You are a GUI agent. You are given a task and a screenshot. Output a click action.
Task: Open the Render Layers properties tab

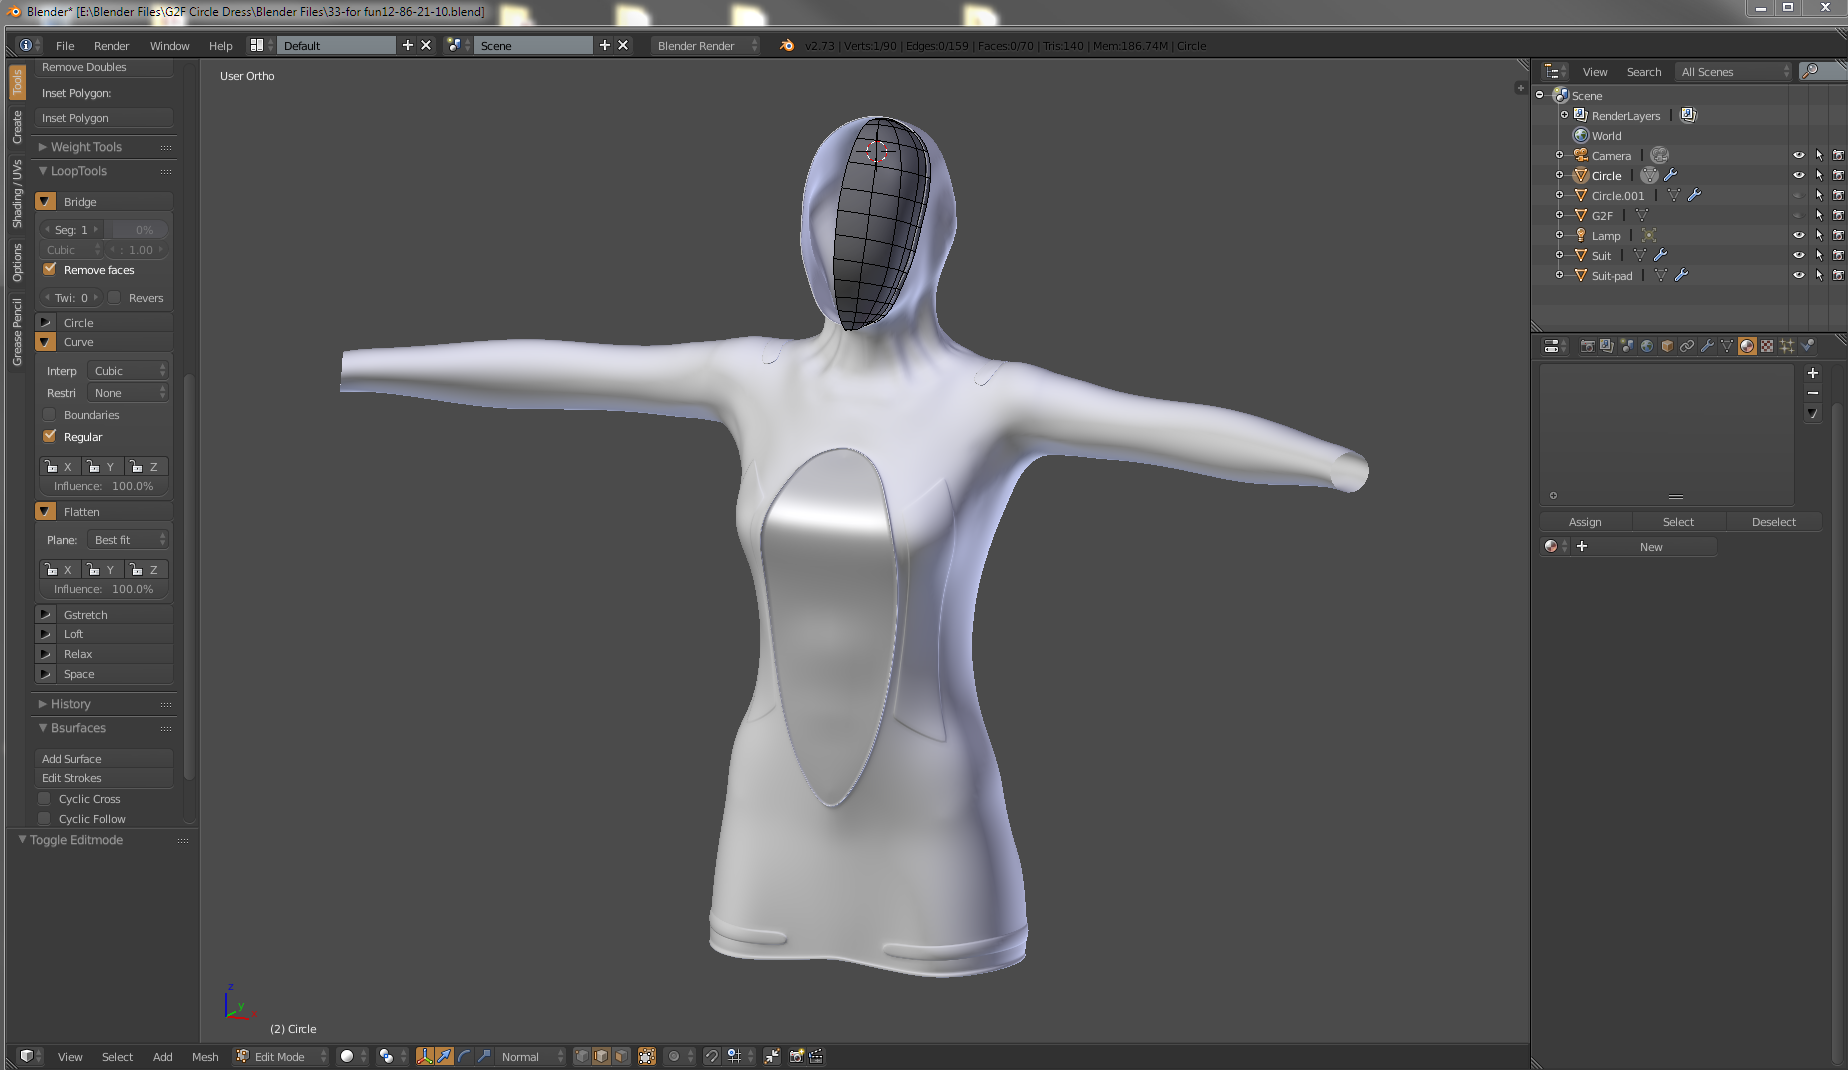point(1607,346)
